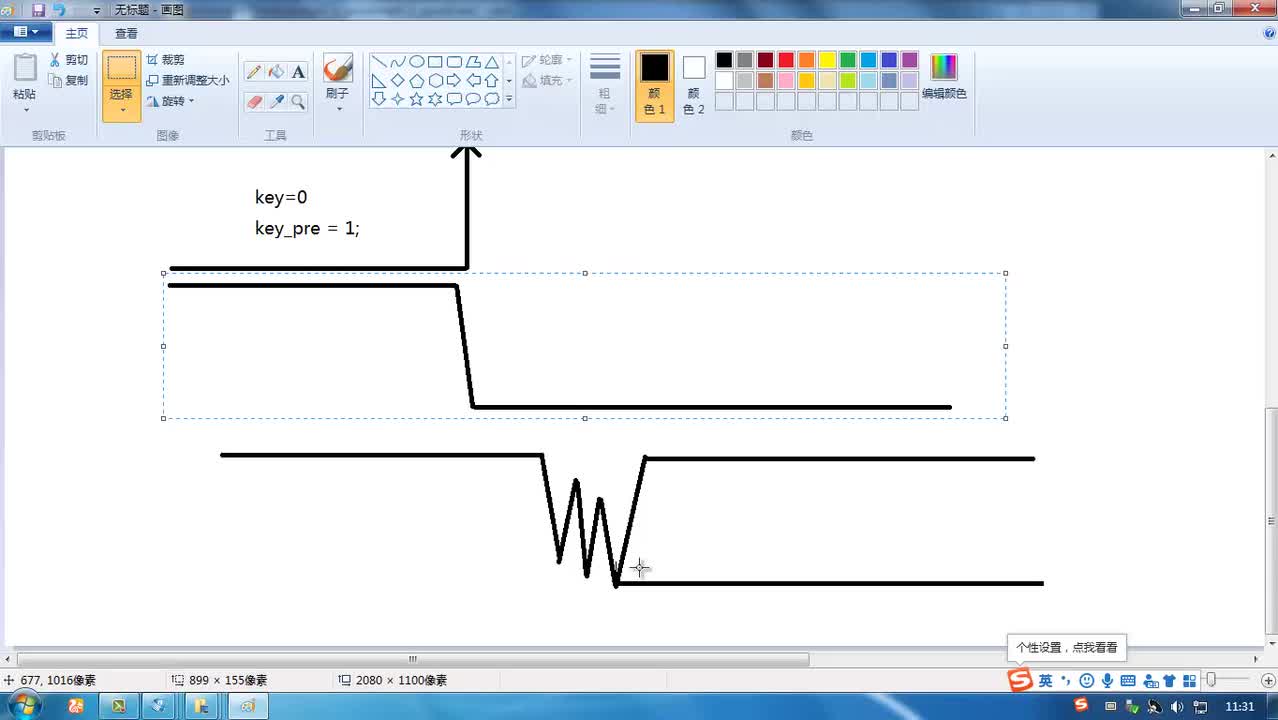This screenshot has height=720, width=1278.
Task: Choose the Pentagon shape
Action: tap(416, 80)
